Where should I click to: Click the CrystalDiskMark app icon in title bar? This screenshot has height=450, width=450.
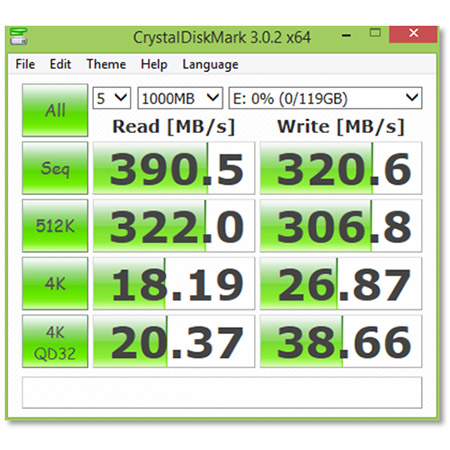coord(19,36)
